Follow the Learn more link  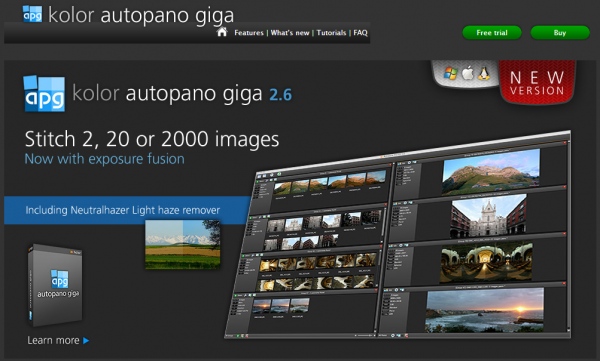coord(53,340)
